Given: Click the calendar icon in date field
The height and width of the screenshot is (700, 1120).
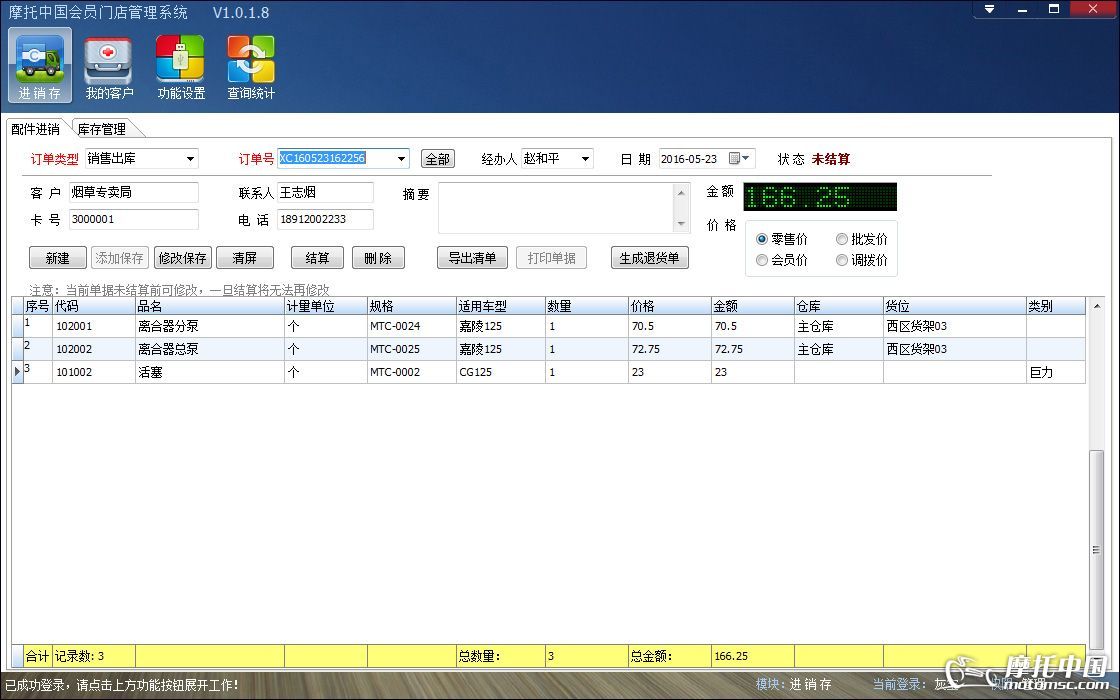Looking at the screenshot, I should [x=736, y=159].
